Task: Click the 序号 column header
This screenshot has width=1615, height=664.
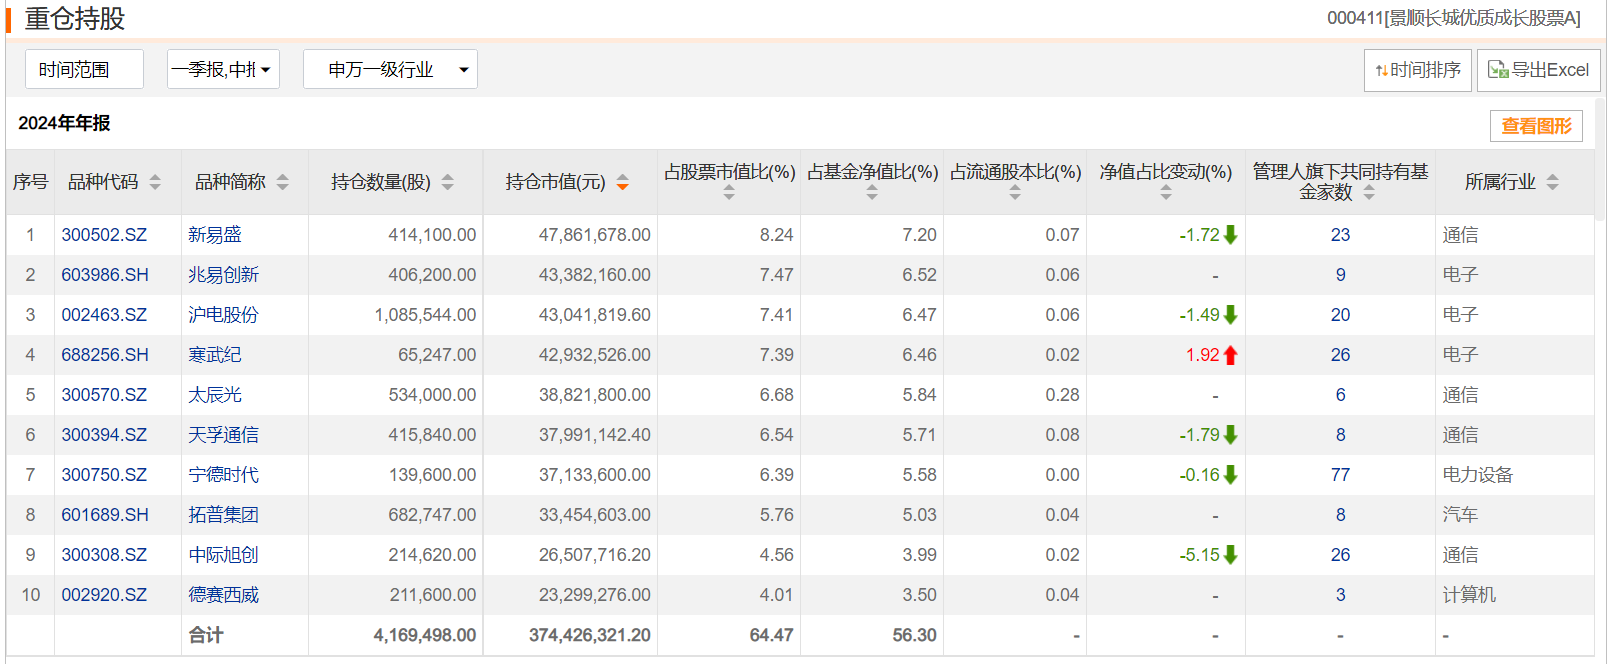Action: pyautogui.click(x=30, y=182)
